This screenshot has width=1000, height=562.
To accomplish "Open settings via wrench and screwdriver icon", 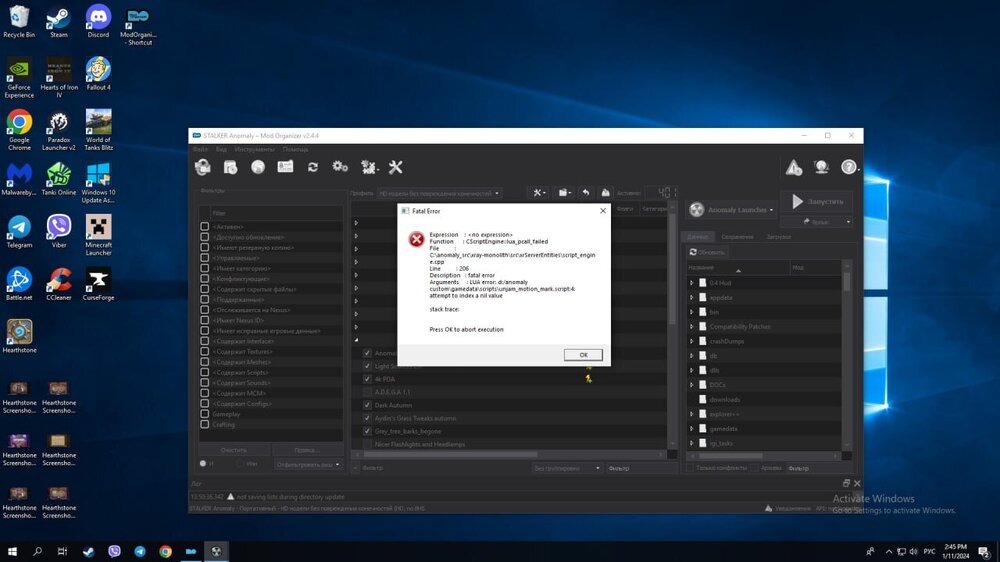I will (x=395, y=167).
